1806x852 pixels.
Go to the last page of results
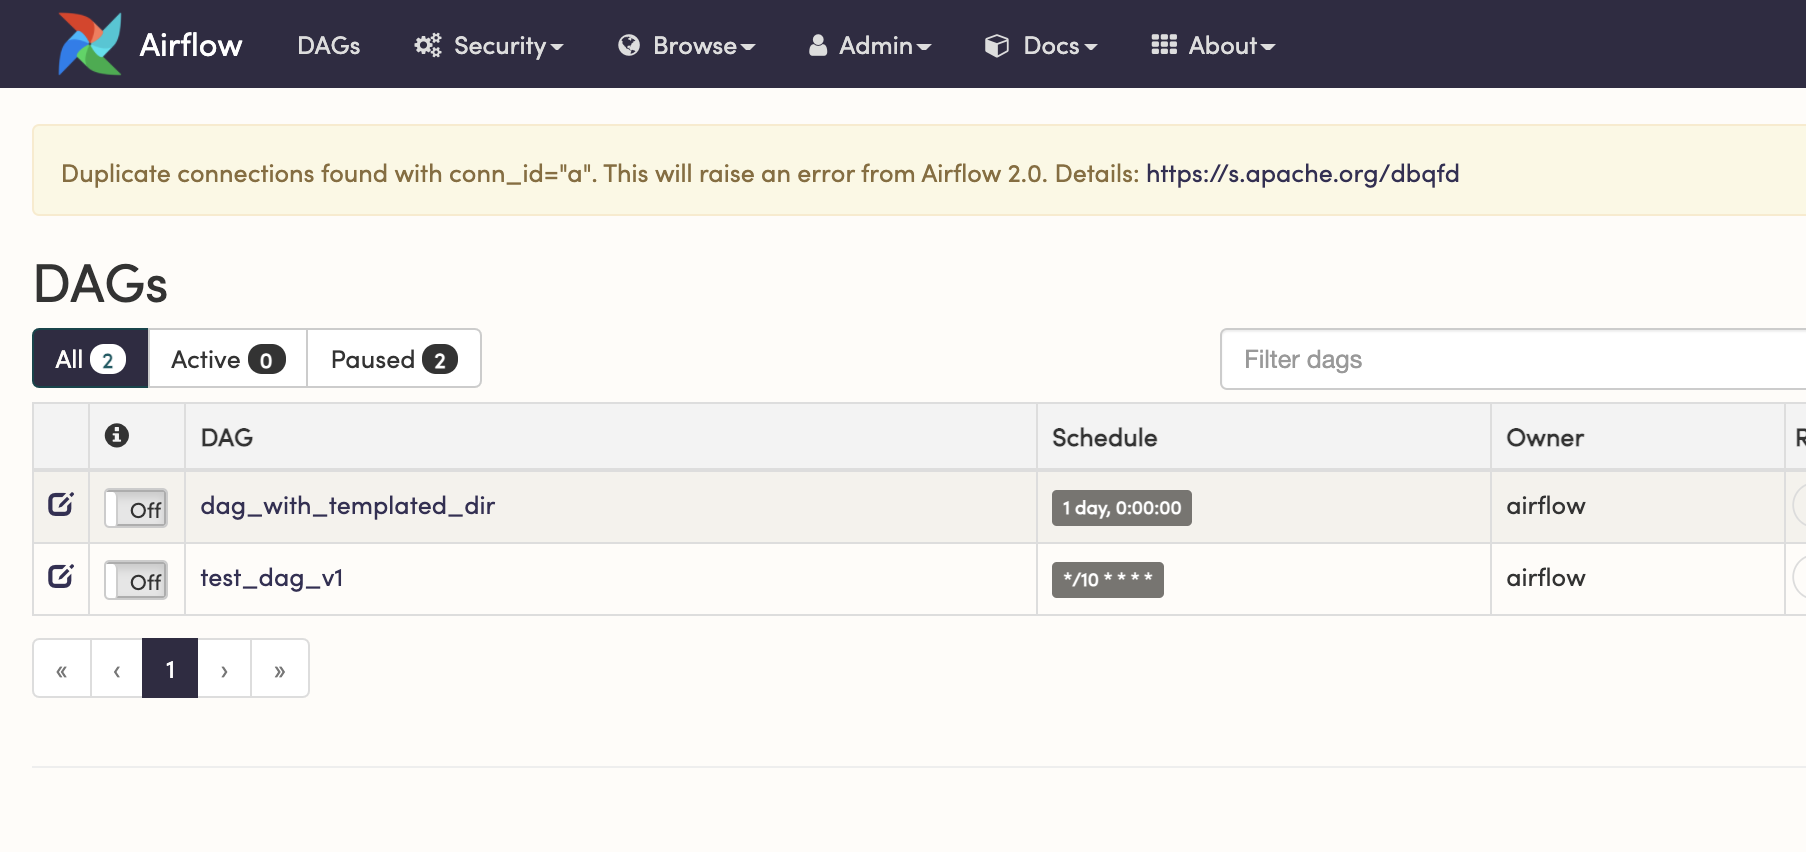[x=280, y=669]
